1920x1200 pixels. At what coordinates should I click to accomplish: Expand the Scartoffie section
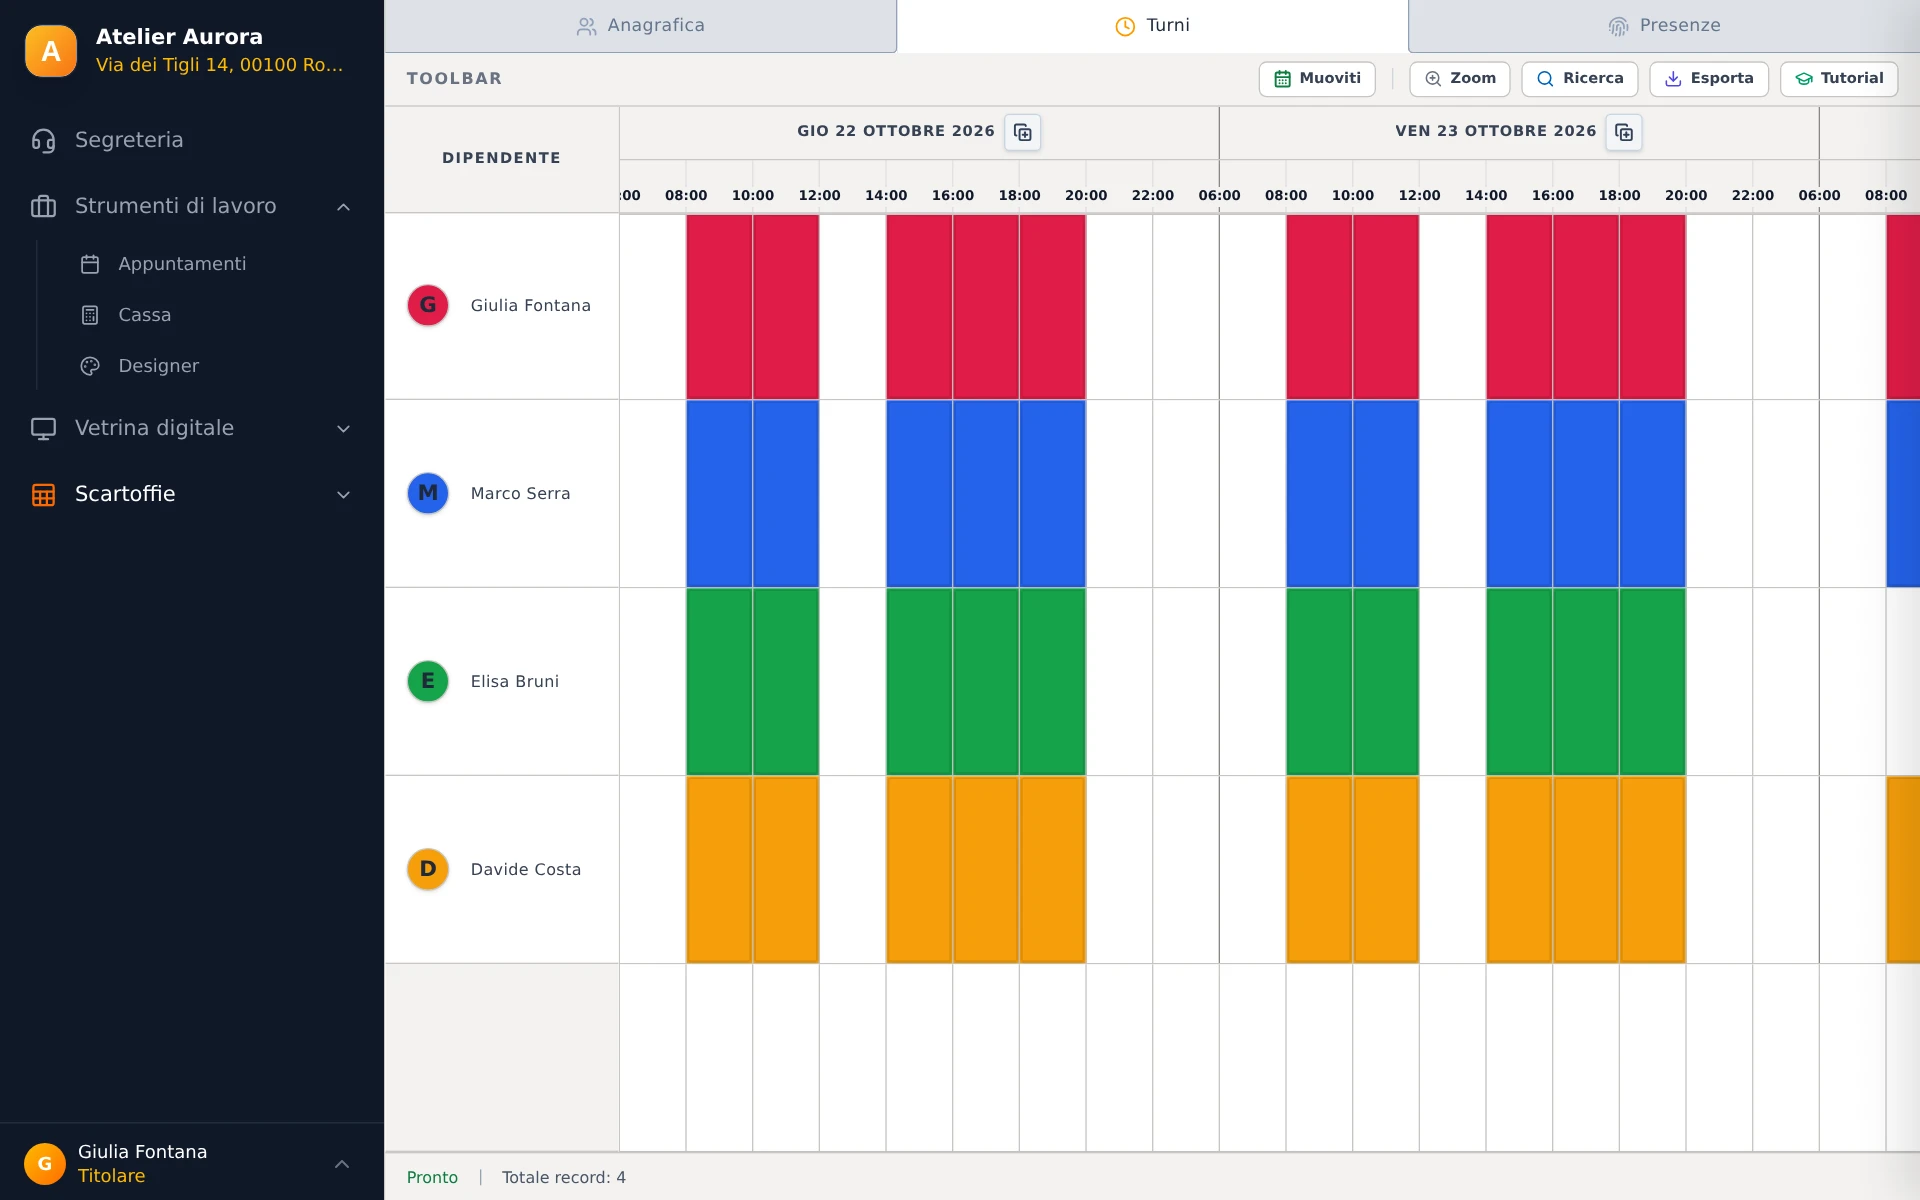pos(343,495)
